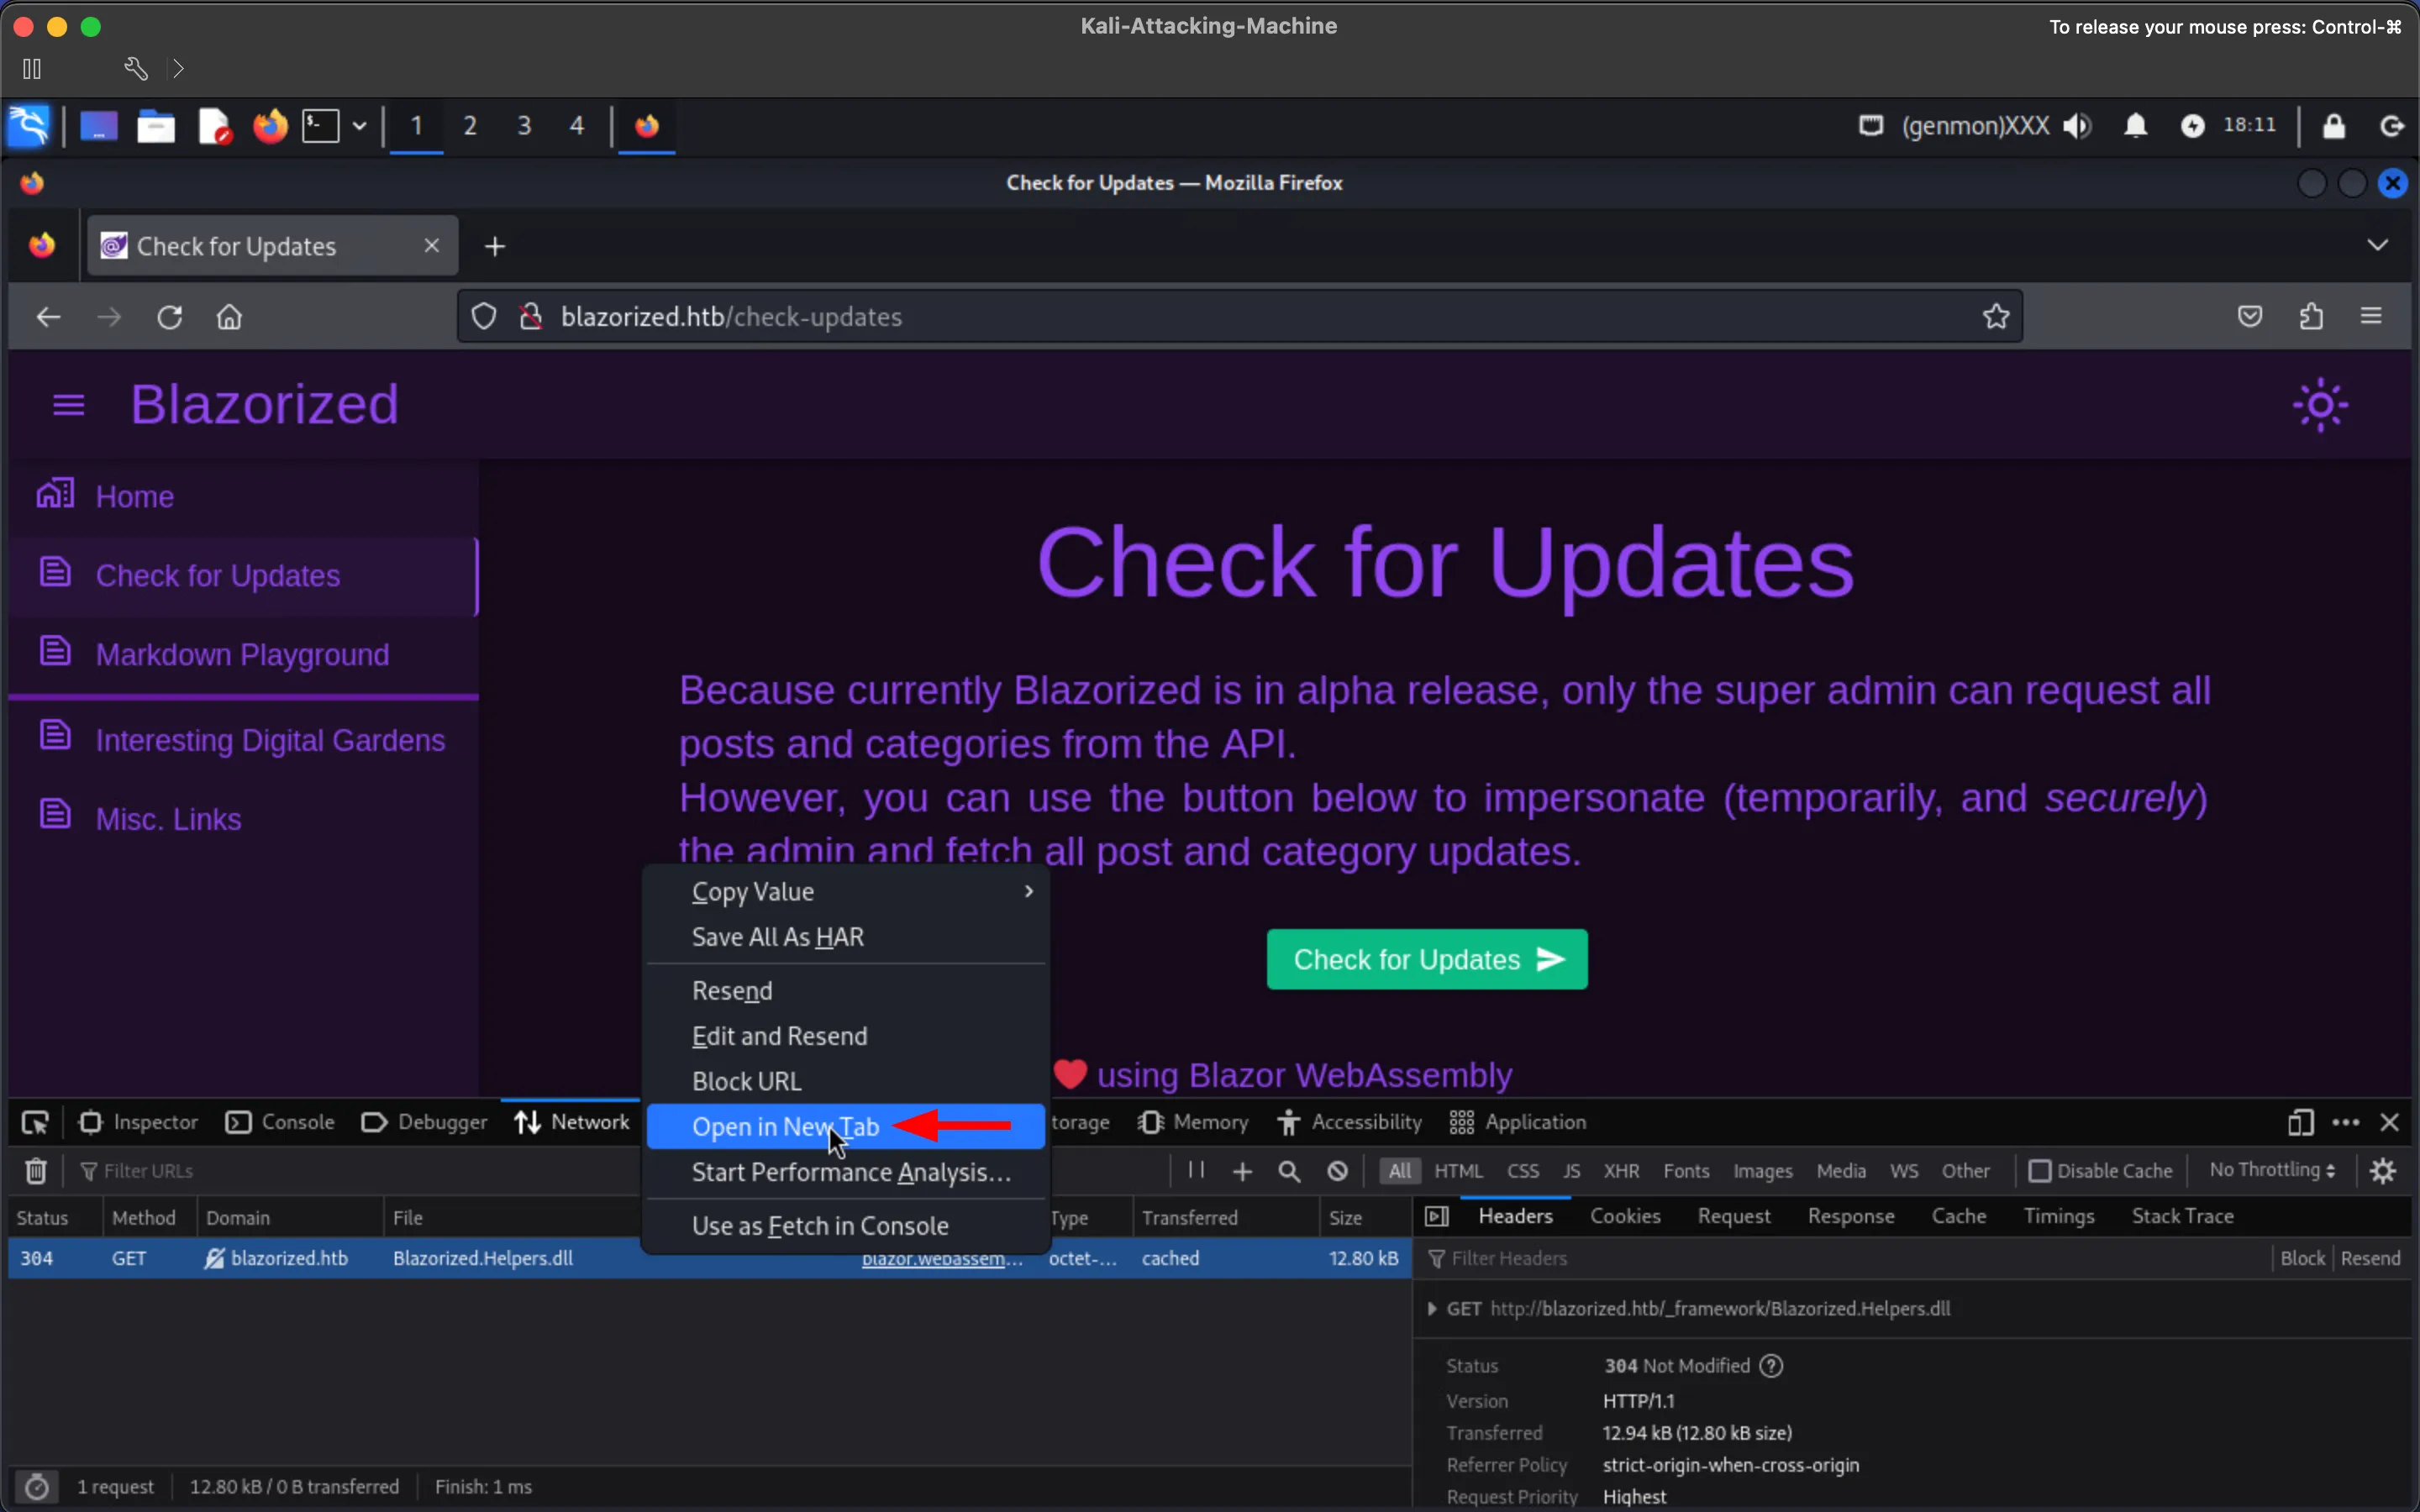The height and width of the screenshot is (1512, 2420).
Task: Filter requests by Images
Action: 1762,1170
